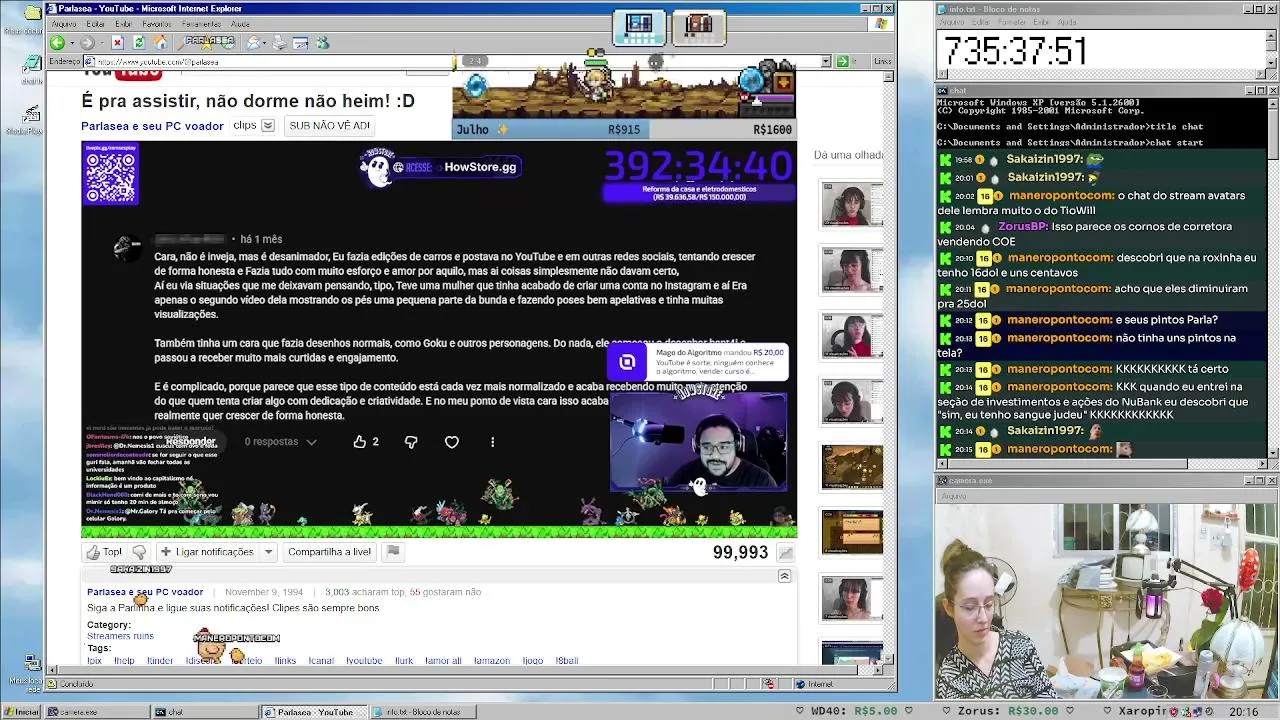Click the Responder reply button under the comment
Viewport: 1280px width, 720px height.
[190, 441]
